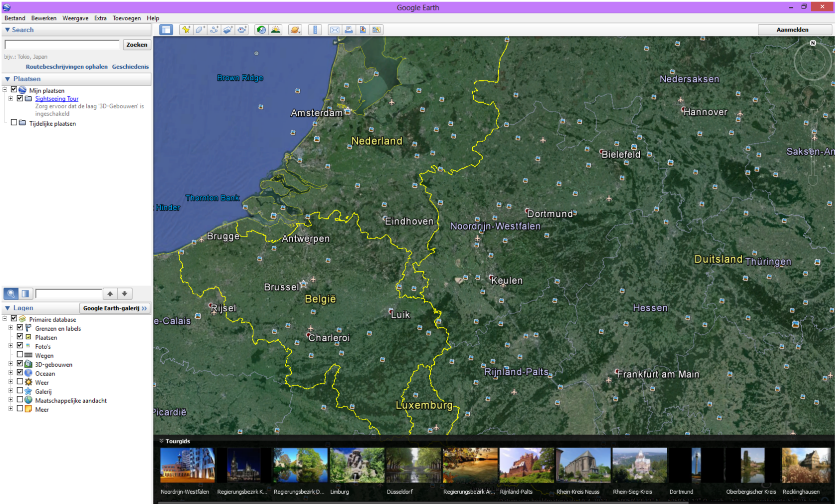Toggle the sunlight landscape icon

[x=275, y=30]
